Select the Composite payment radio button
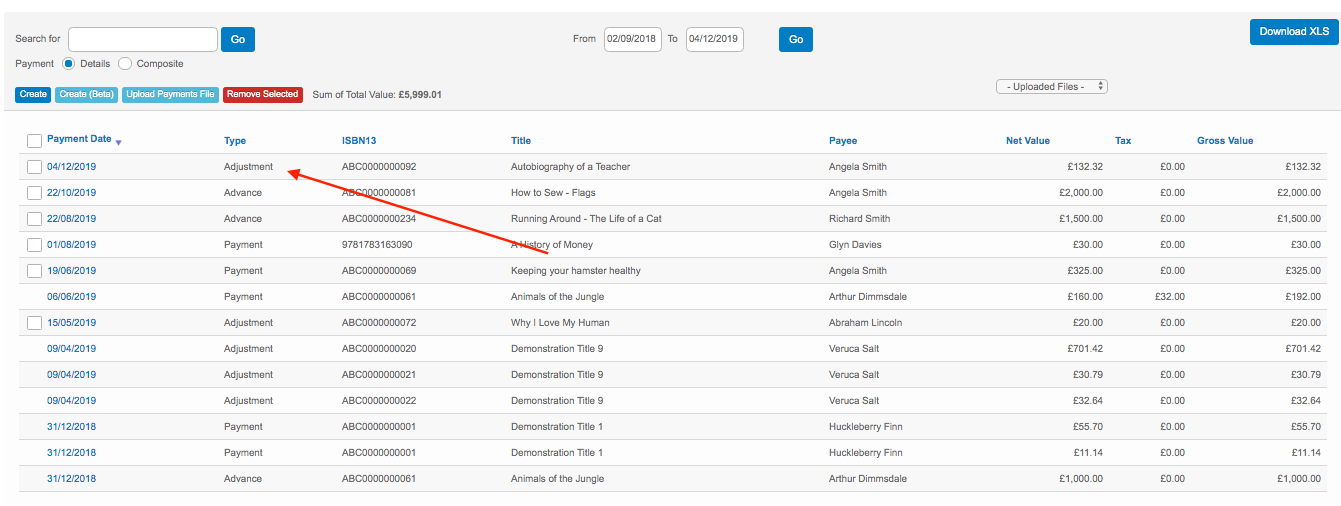 pyautogui.click(x=125, y=64)
